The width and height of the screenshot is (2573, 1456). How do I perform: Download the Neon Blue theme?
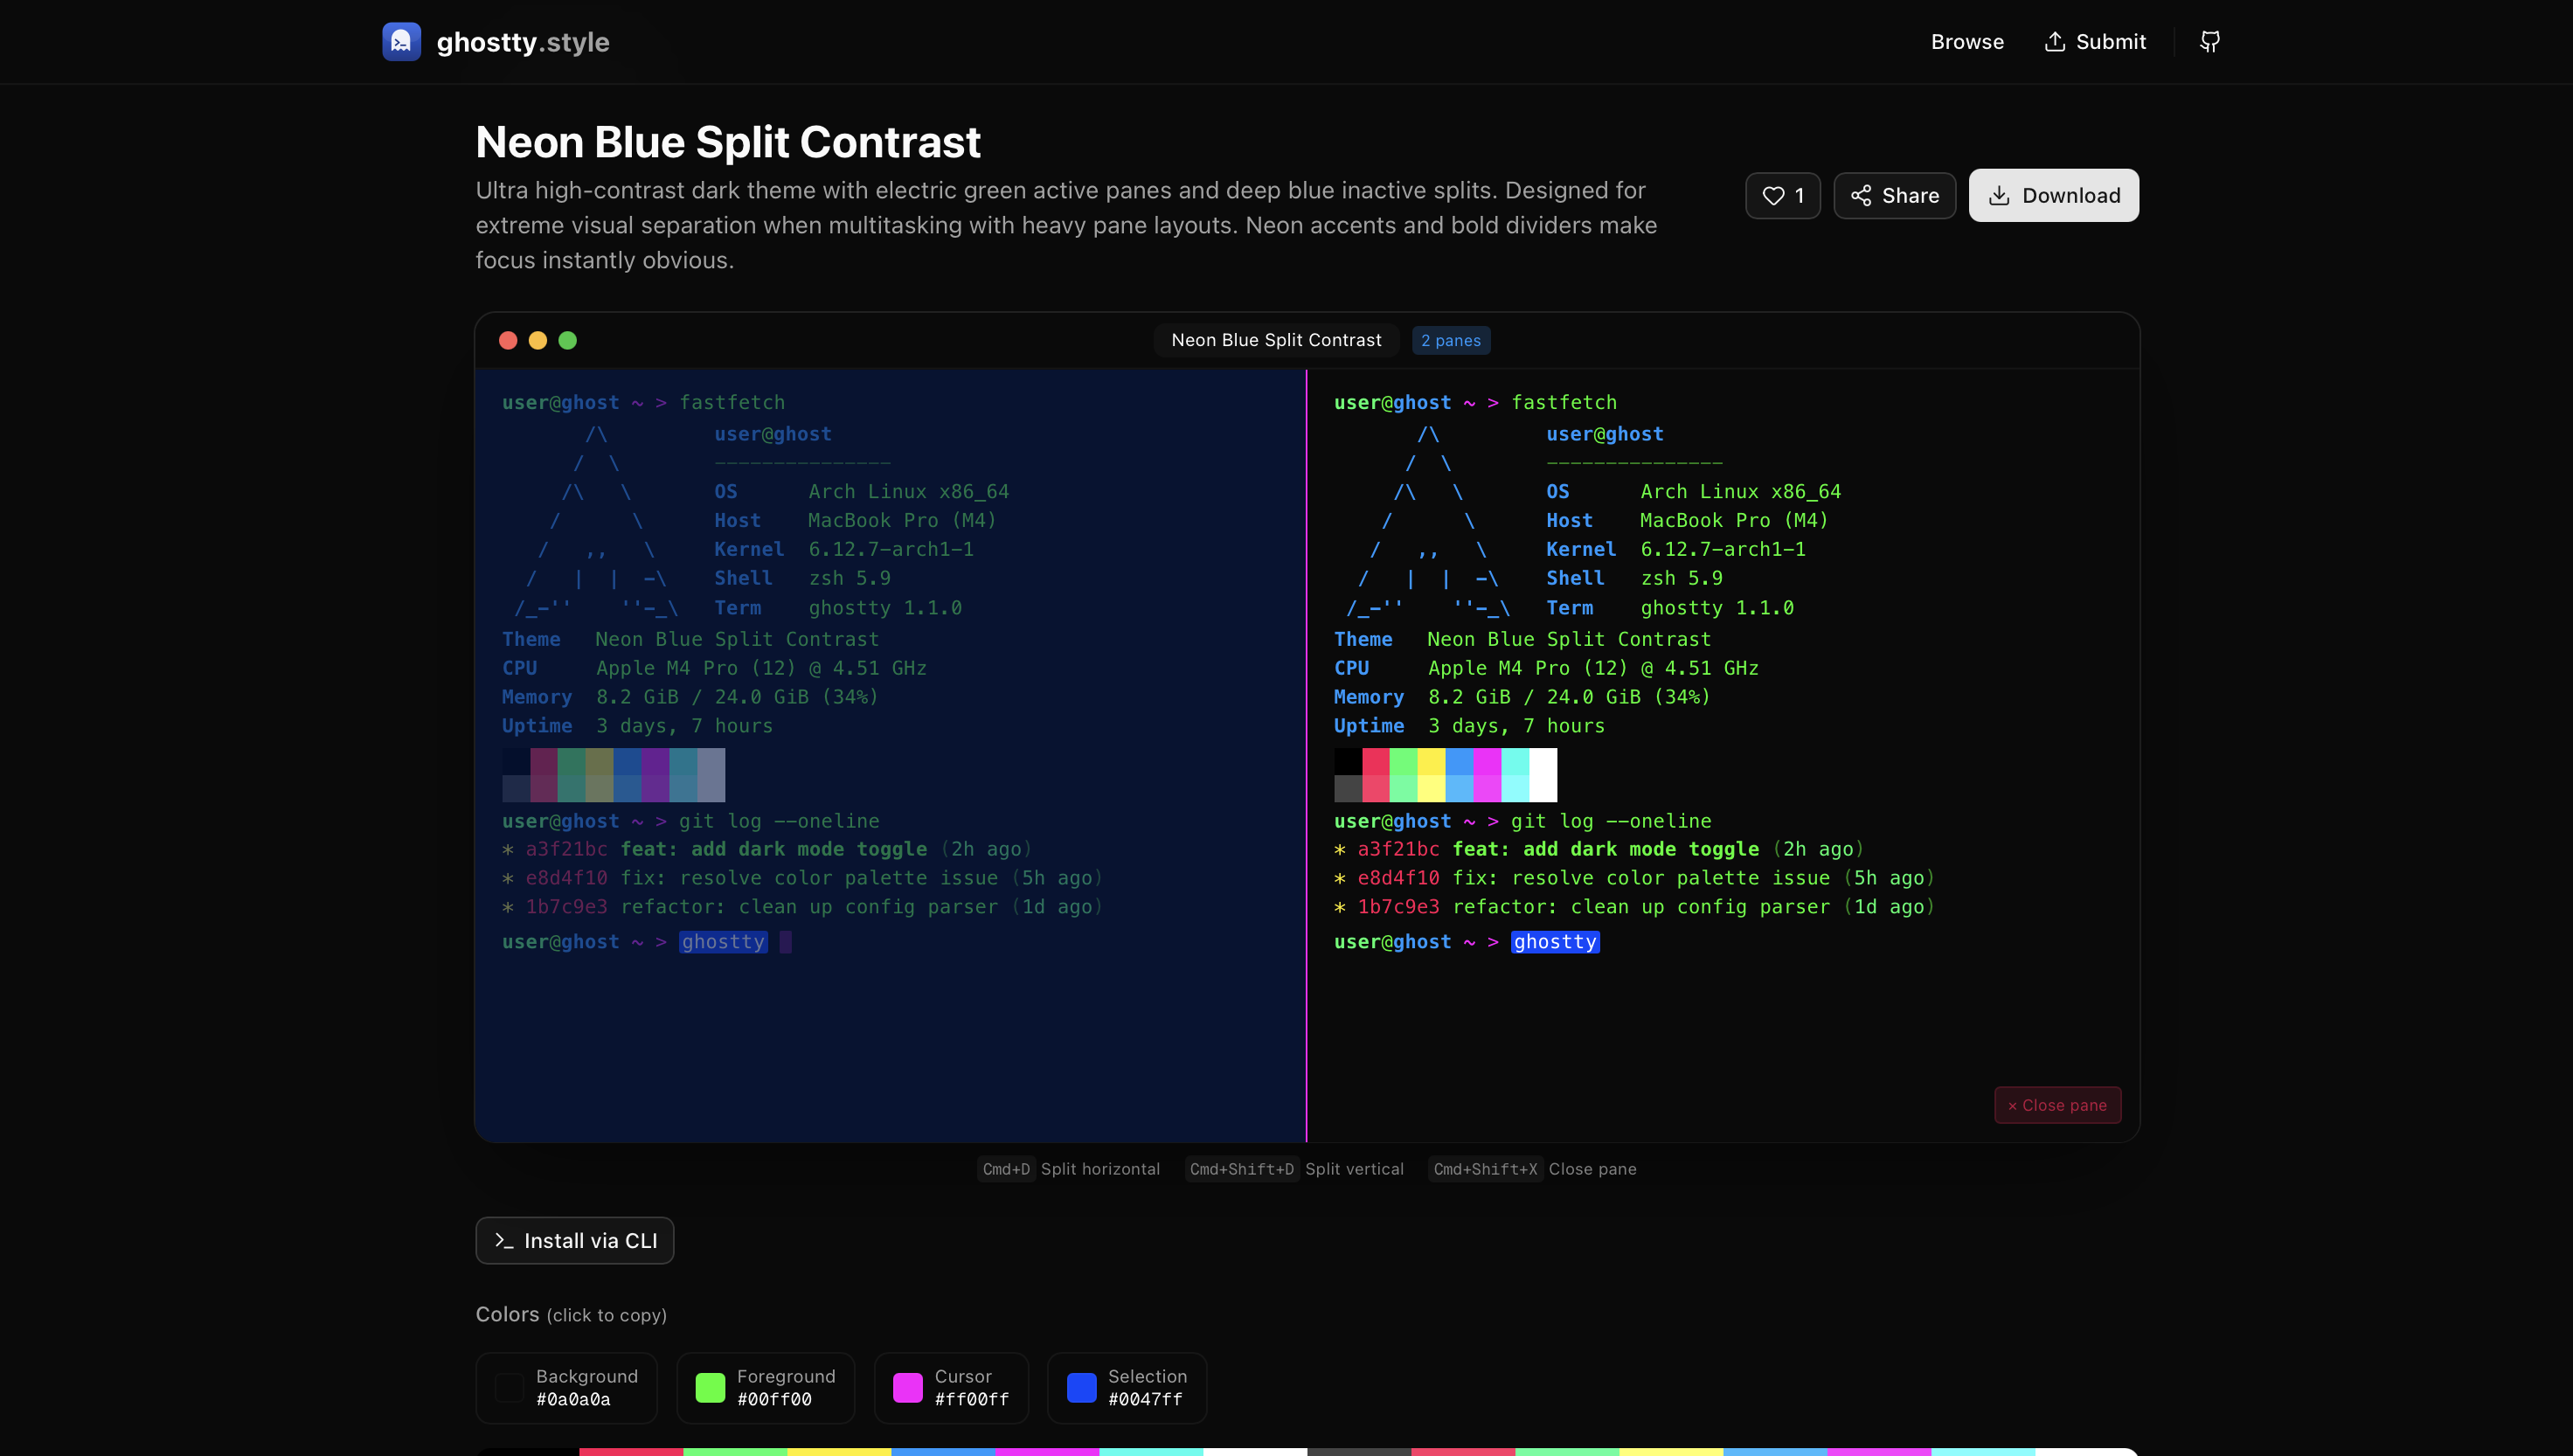[2053, 195]
